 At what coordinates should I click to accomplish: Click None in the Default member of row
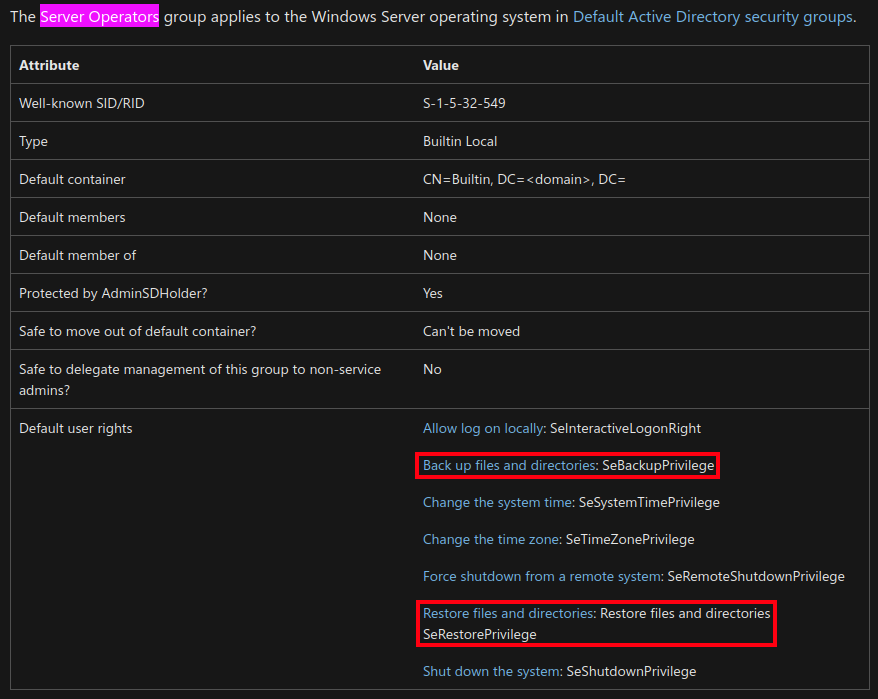tap(440, 255)
